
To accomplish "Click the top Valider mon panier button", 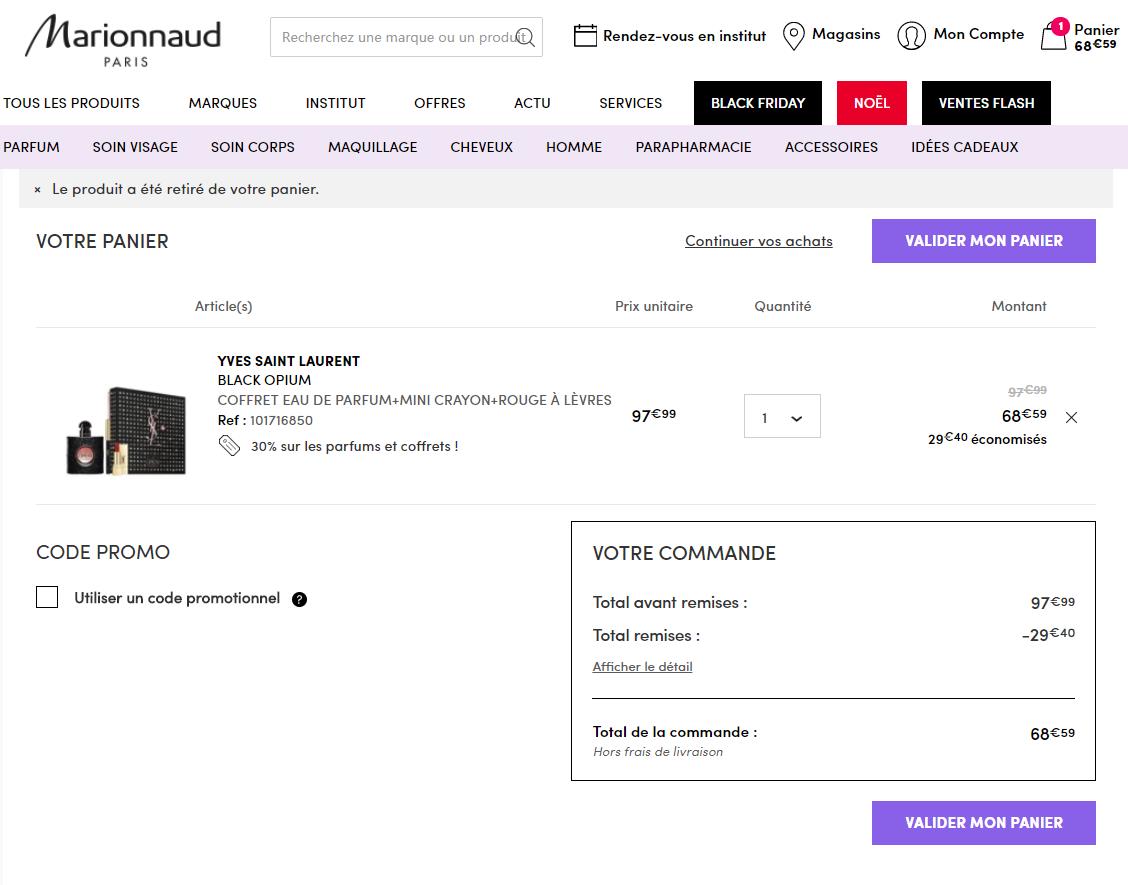I will [x=983, y=241].
